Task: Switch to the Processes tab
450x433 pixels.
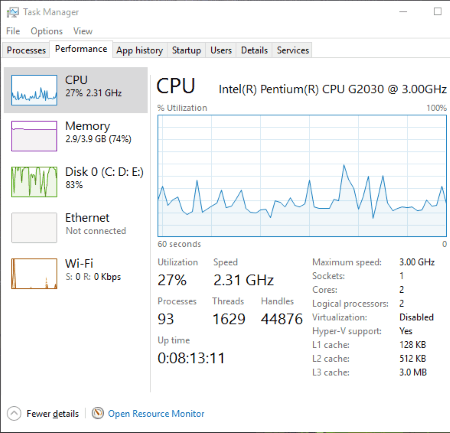Action: click(x=26, y=50)
